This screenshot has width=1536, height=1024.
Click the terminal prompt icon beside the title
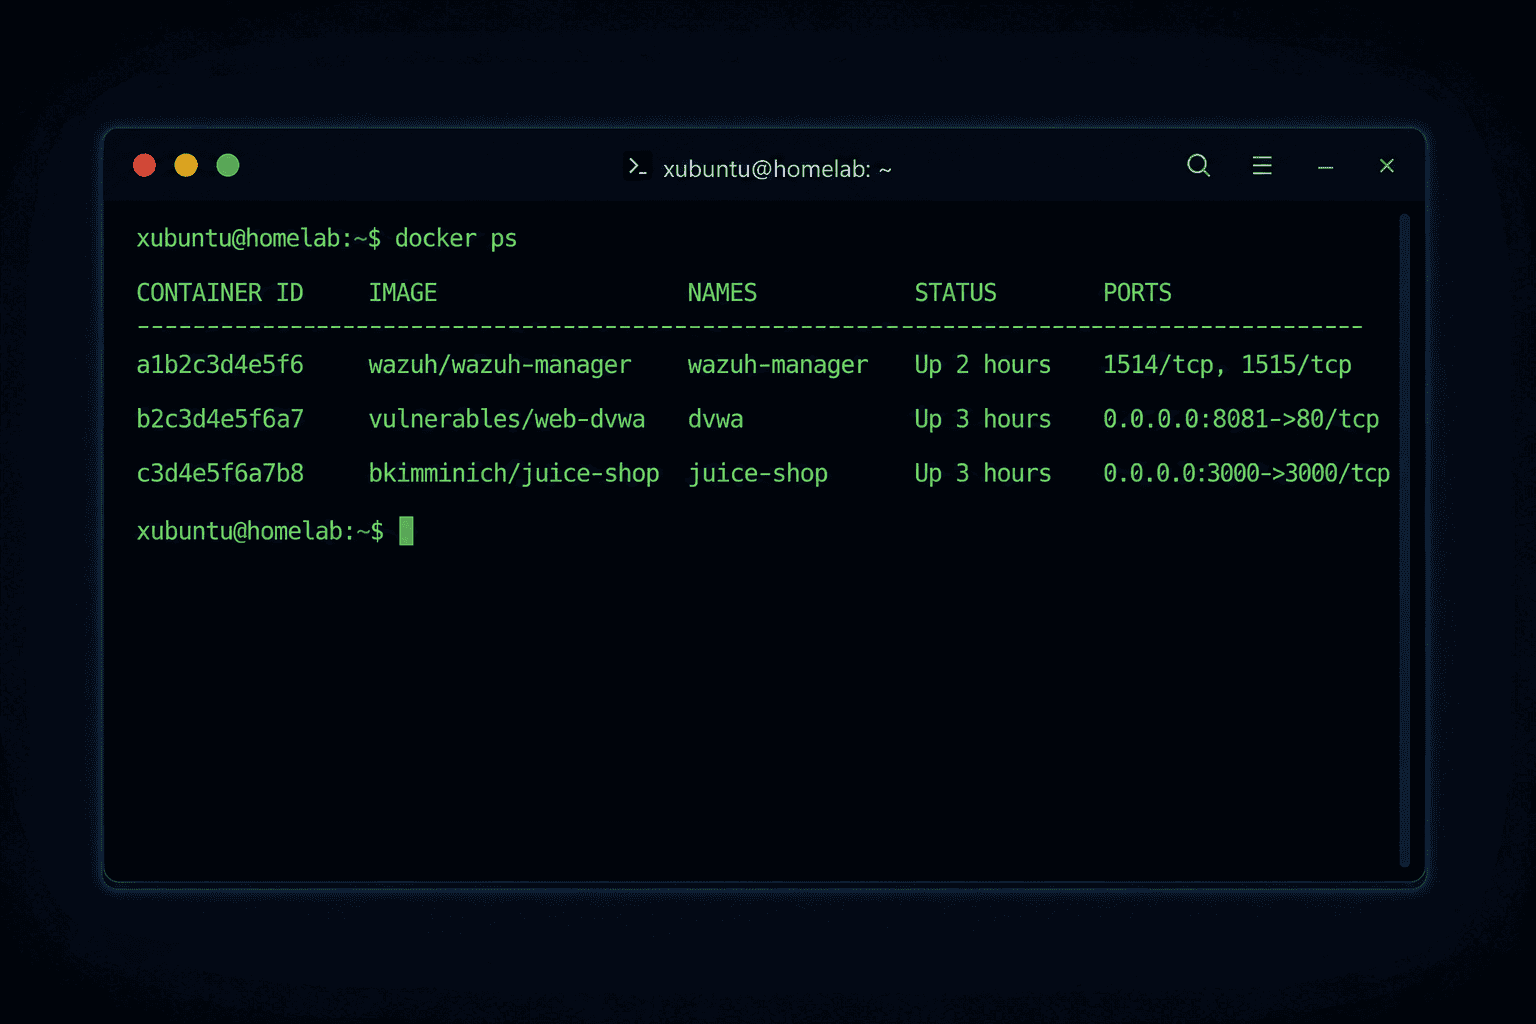click(x=637, y=166)
